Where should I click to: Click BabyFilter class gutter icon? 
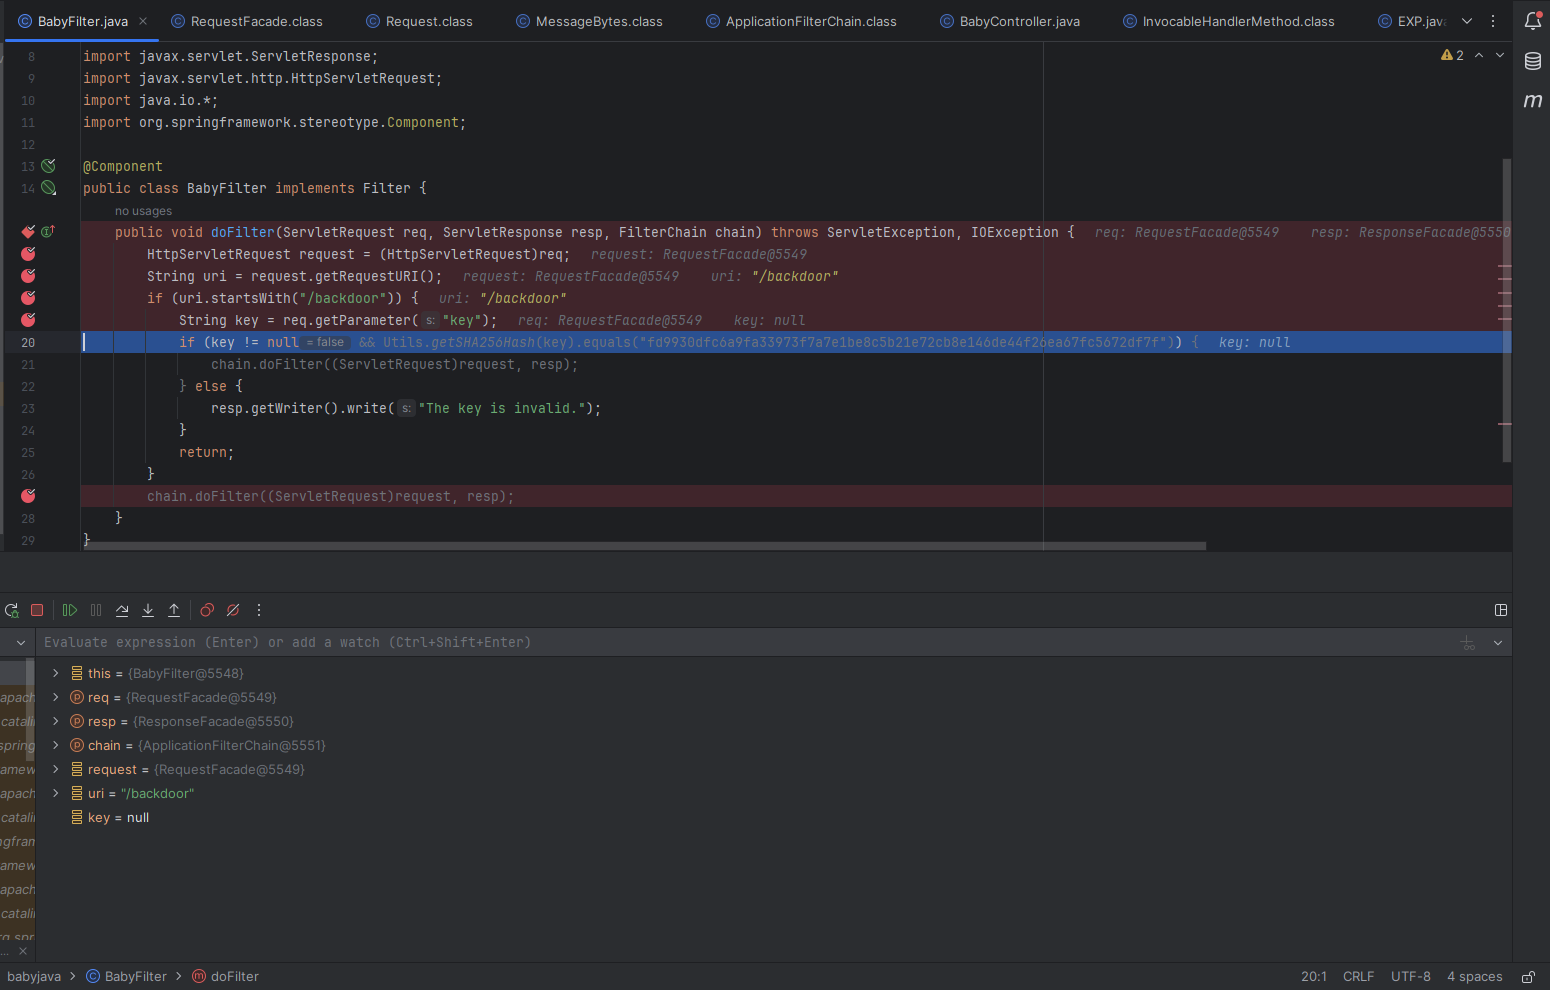click(48, 188)
